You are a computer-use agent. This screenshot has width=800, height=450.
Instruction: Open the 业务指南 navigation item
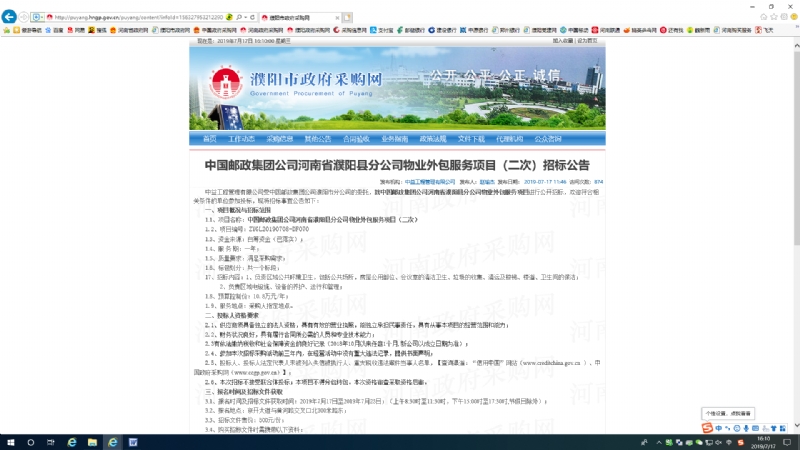coord(394,139)
